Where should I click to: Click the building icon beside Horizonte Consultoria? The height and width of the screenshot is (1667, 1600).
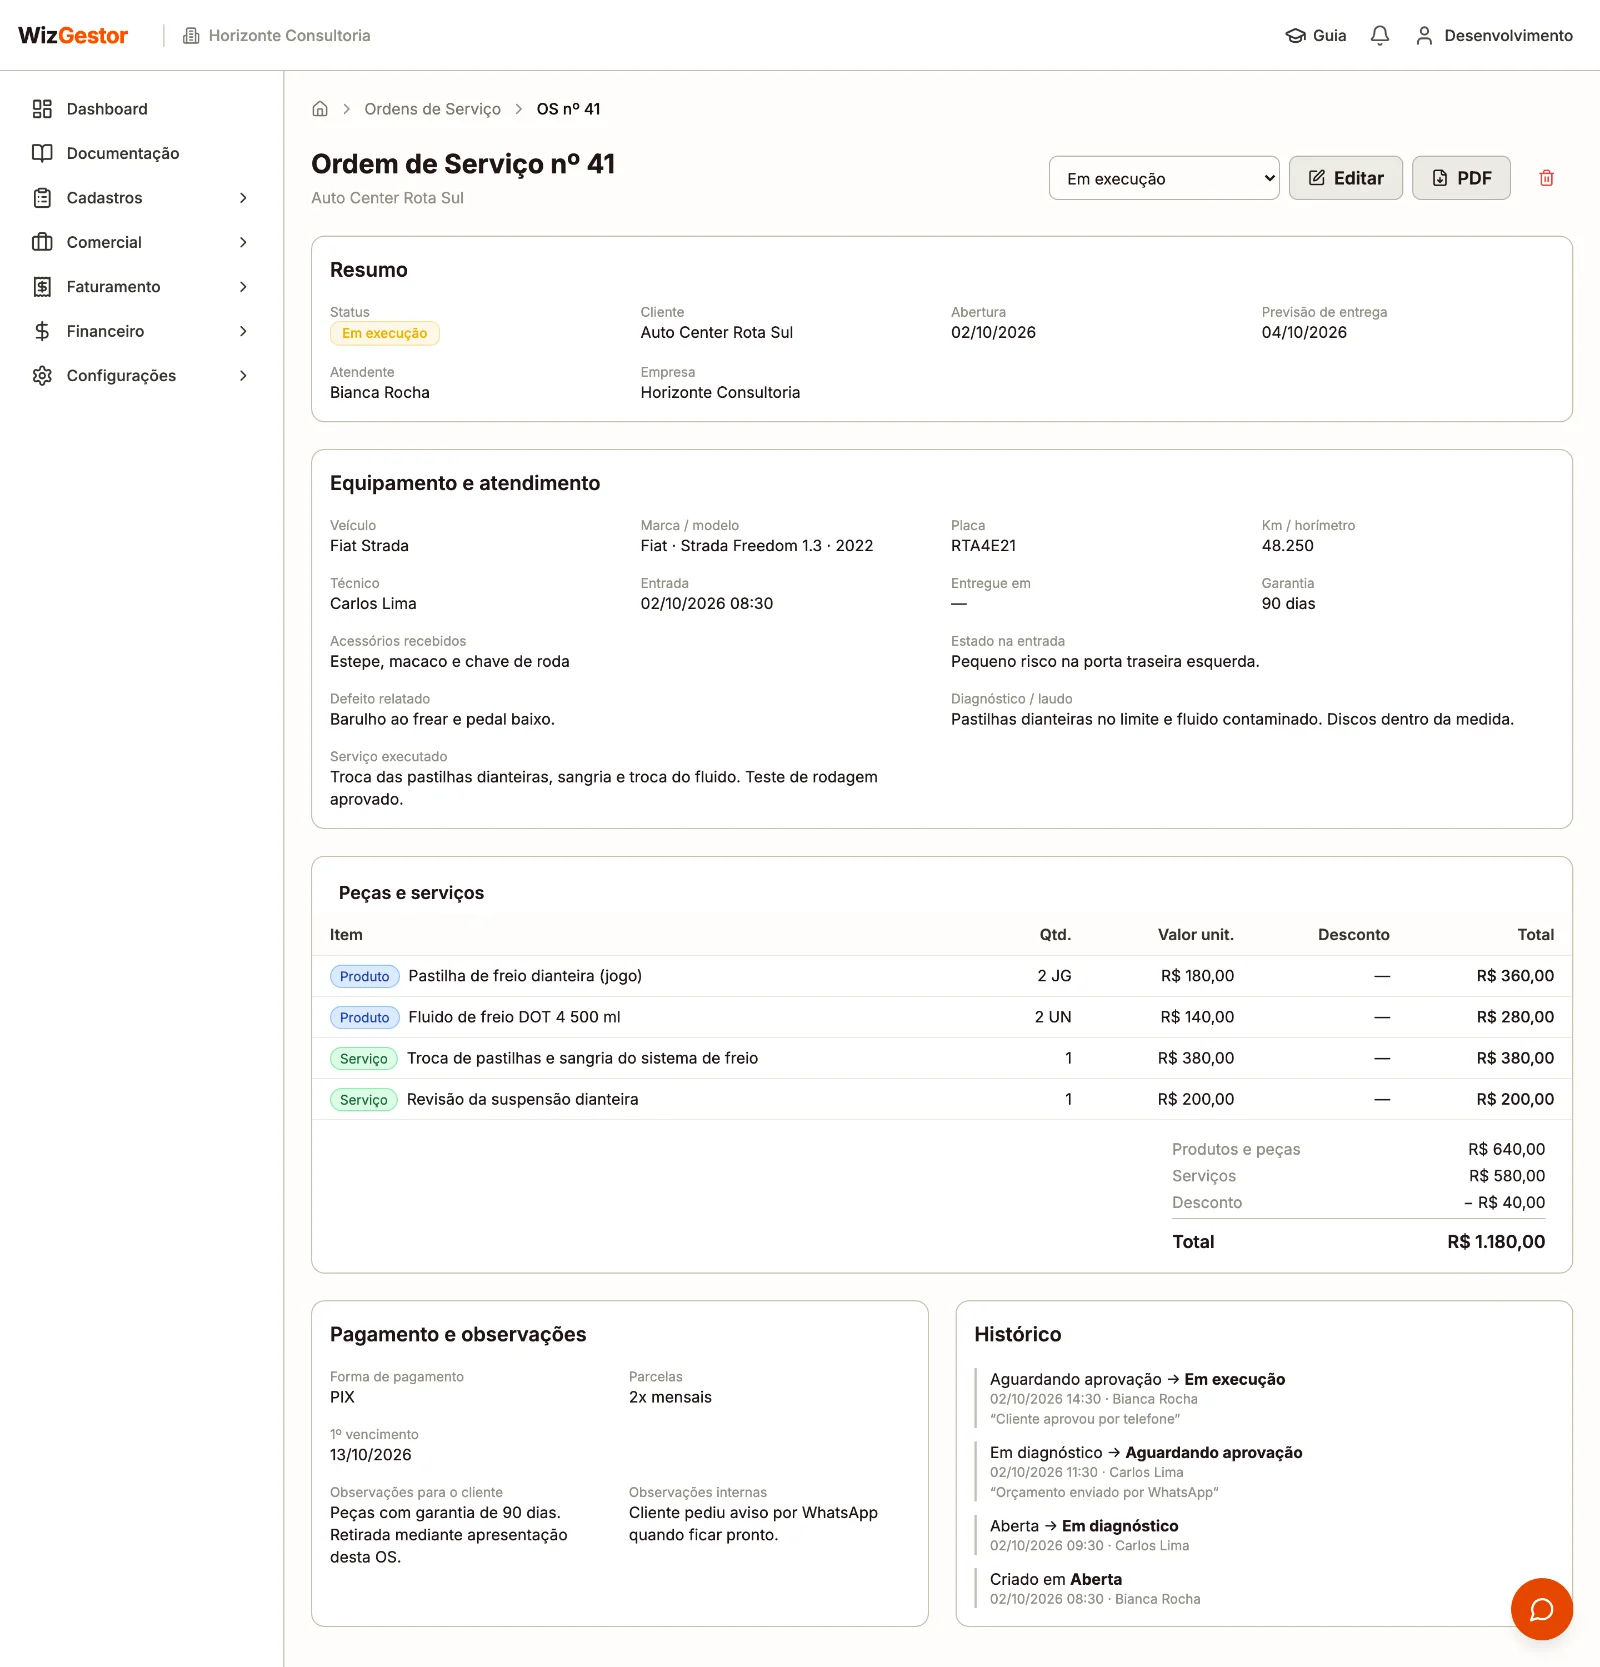pos(191,36)
